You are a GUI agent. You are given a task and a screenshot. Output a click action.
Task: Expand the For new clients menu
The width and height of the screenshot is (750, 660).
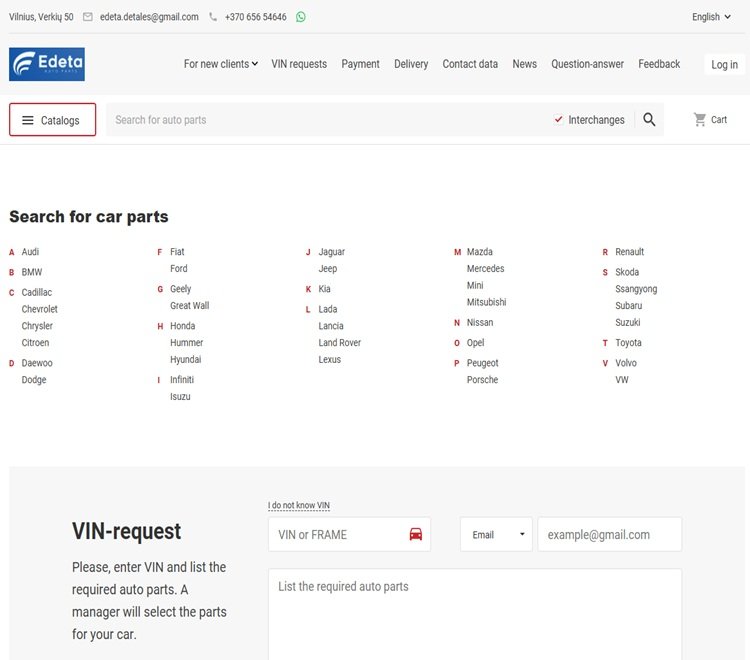(x=220, y=64)
